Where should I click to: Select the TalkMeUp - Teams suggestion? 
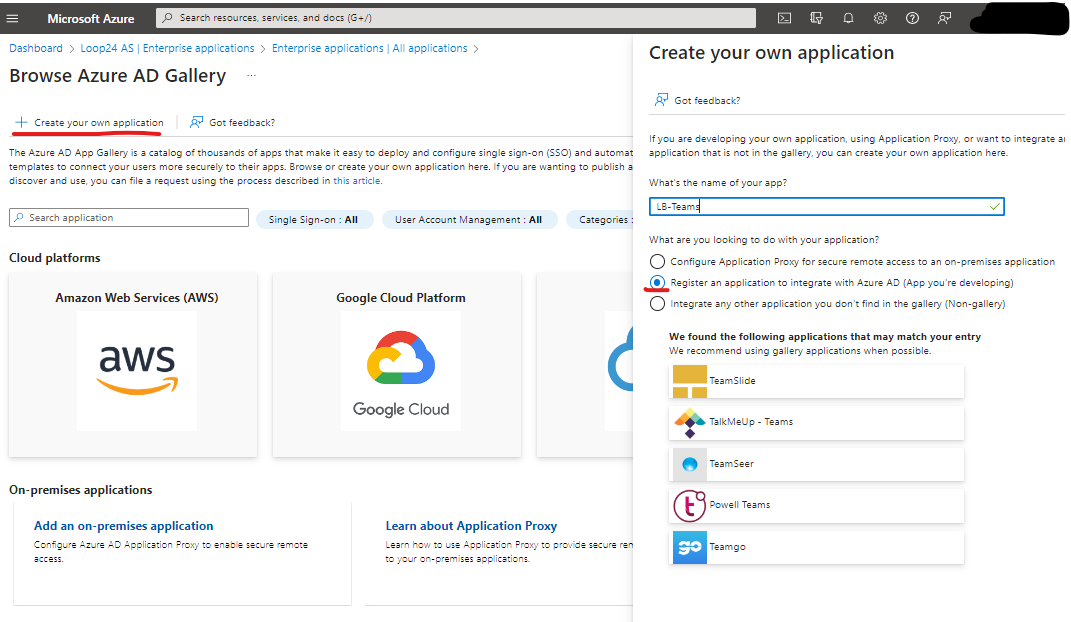[x=816, y=423]
